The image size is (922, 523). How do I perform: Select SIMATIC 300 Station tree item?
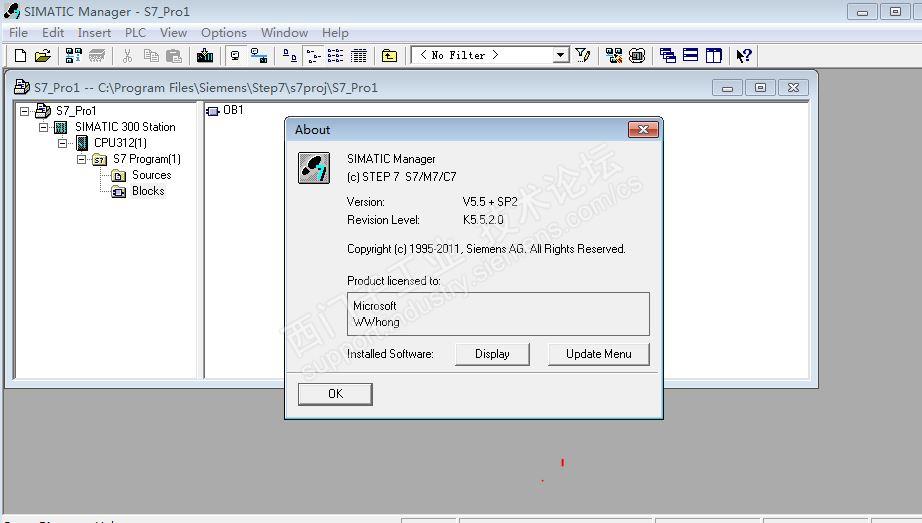pyautogui.click(x=125, y=126)
